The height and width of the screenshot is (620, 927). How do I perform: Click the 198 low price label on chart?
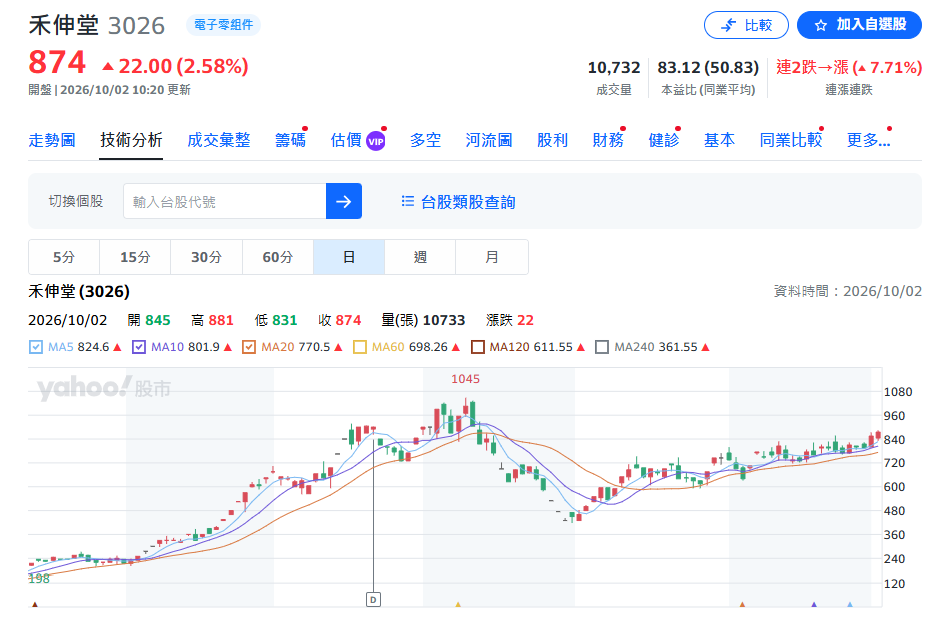39,579
